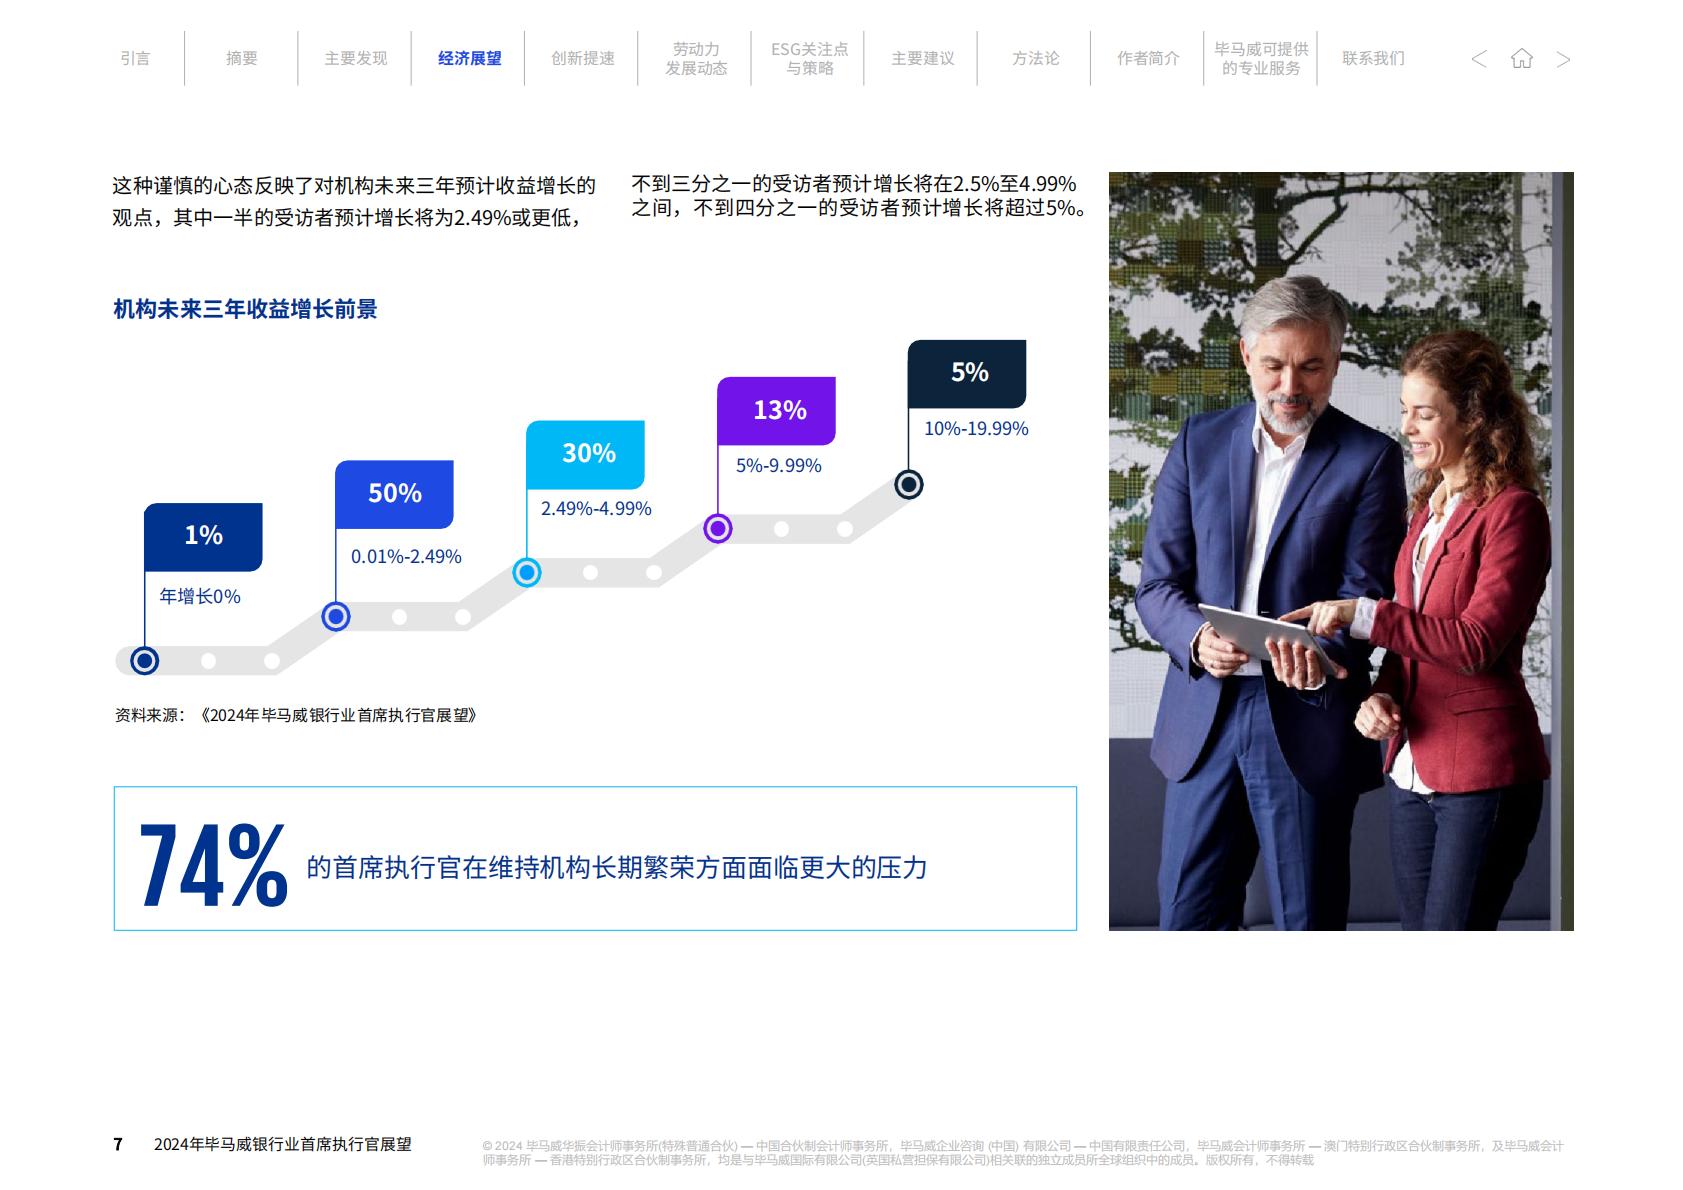The height and width of the screenshot is (1190, 1683).
Task: Click the 2.49%-4.99% cyan marker dot
Action: coord(527,573)
